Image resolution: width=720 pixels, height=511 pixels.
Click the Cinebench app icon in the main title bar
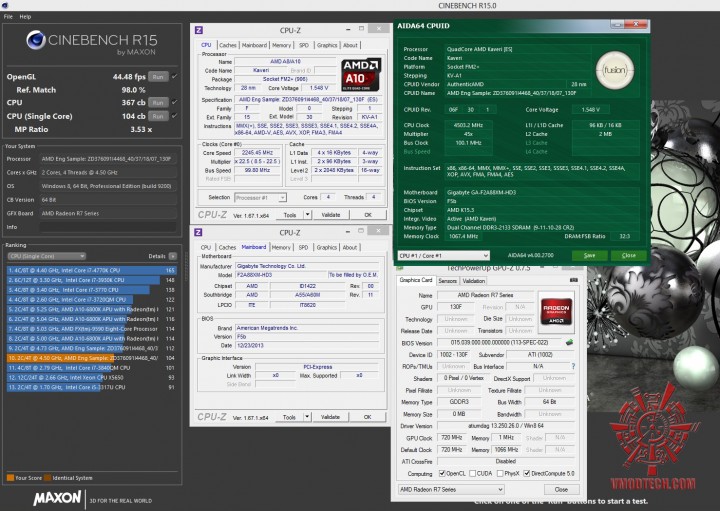4,6
